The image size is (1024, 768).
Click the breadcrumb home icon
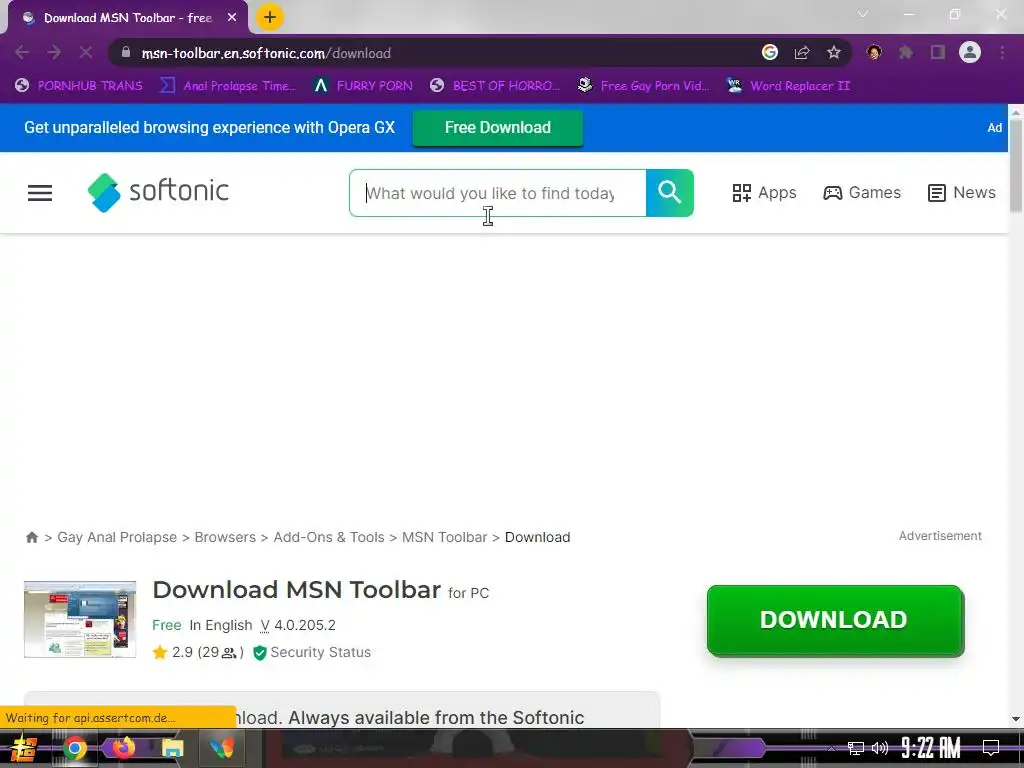click(x=31, y=537)
